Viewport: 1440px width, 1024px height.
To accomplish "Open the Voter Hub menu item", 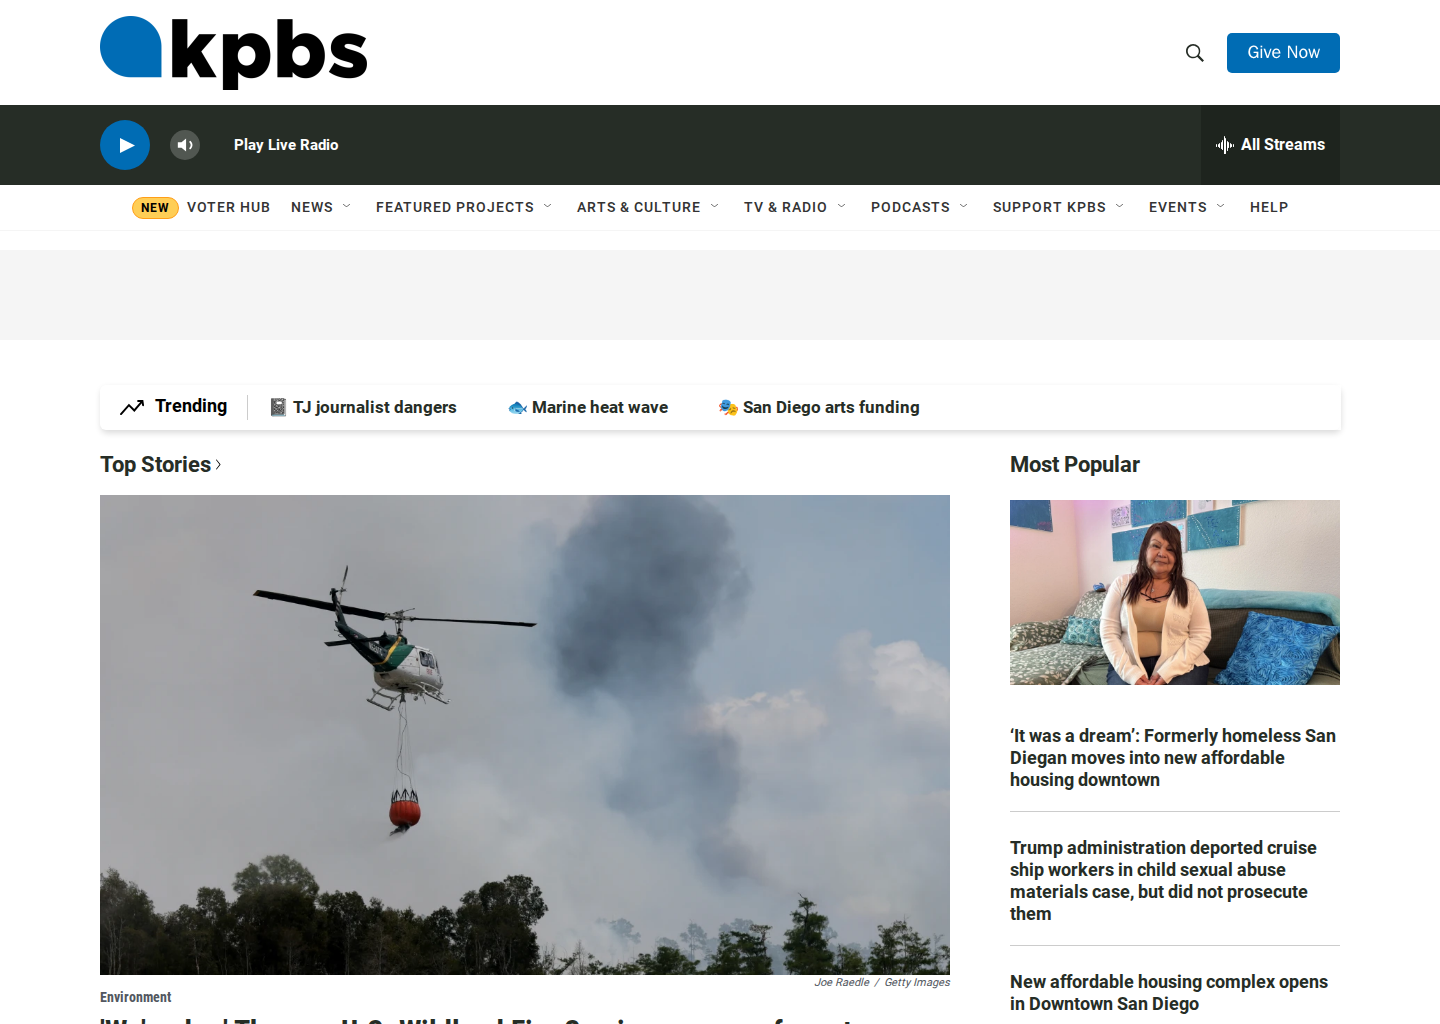I will pos(228,207).
